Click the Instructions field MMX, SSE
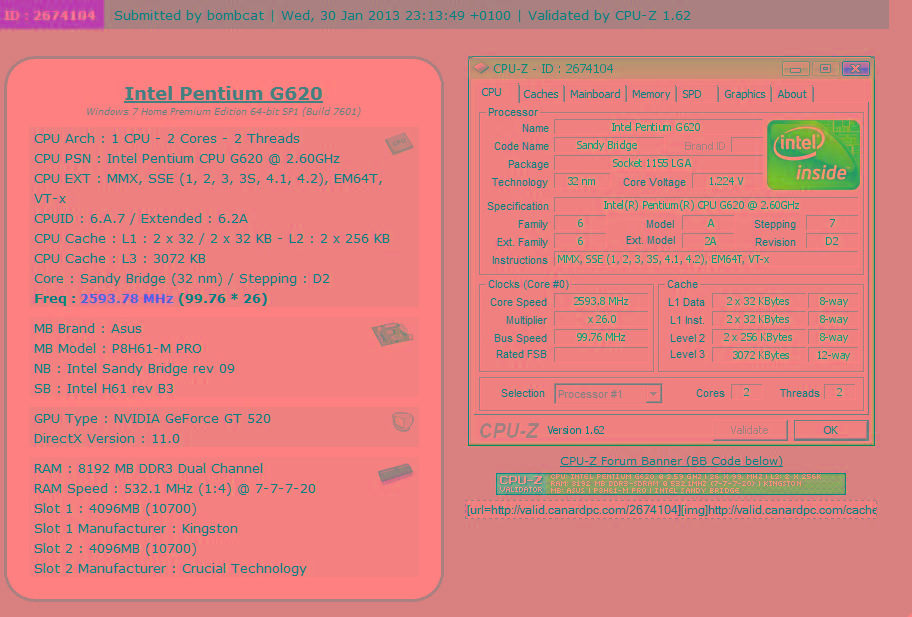This screenshot has width=912, height=617. point(706,259)
